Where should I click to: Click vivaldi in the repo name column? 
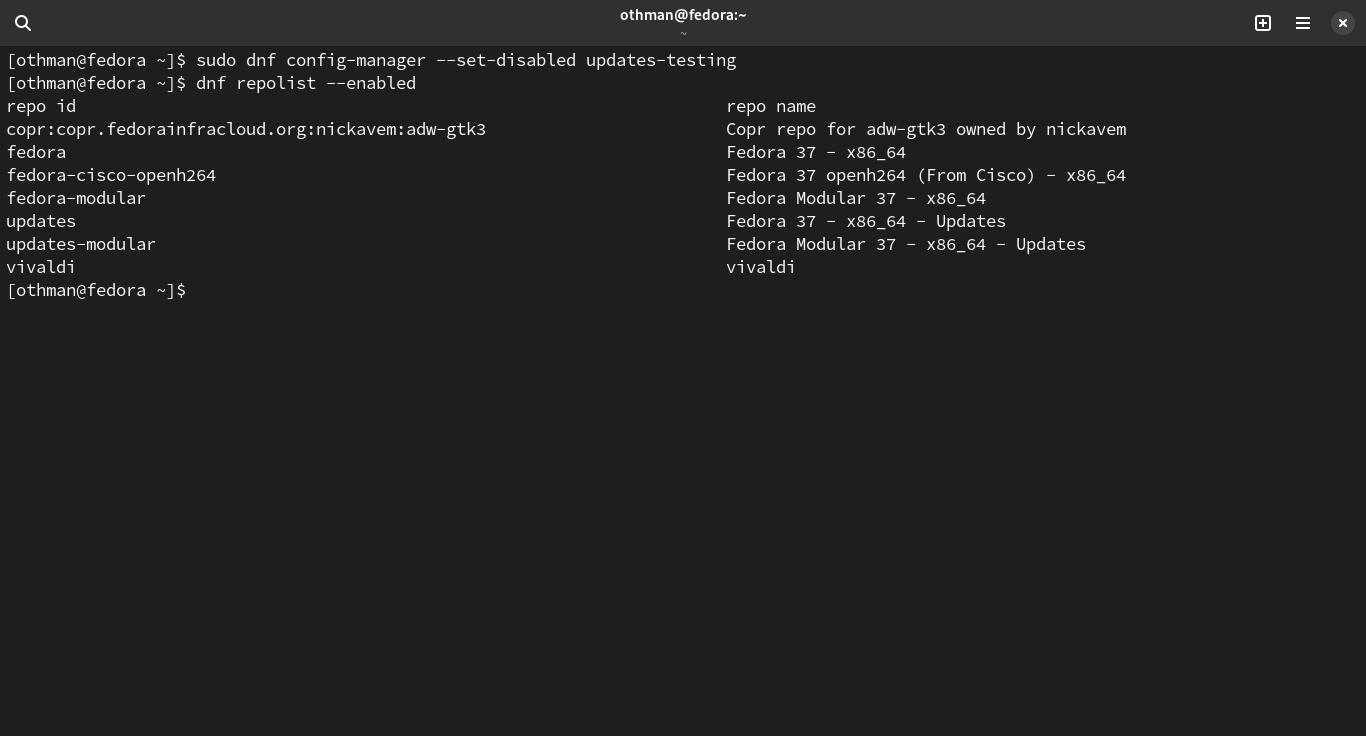point(761,267)
